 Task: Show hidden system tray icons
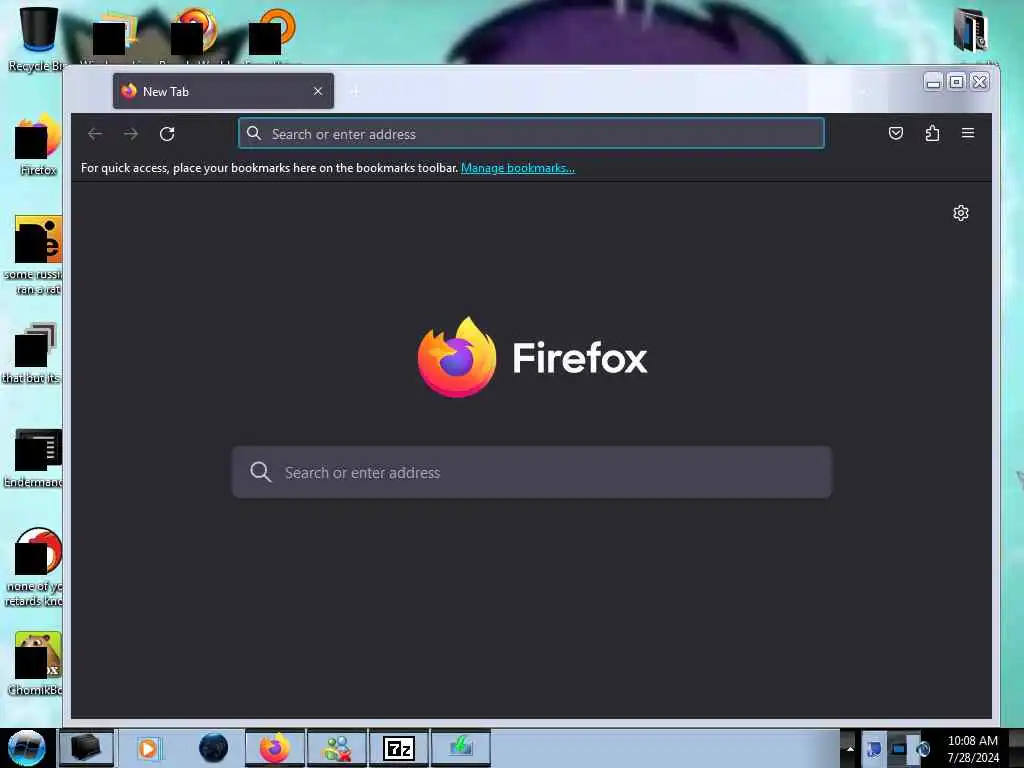click(850, 748)
